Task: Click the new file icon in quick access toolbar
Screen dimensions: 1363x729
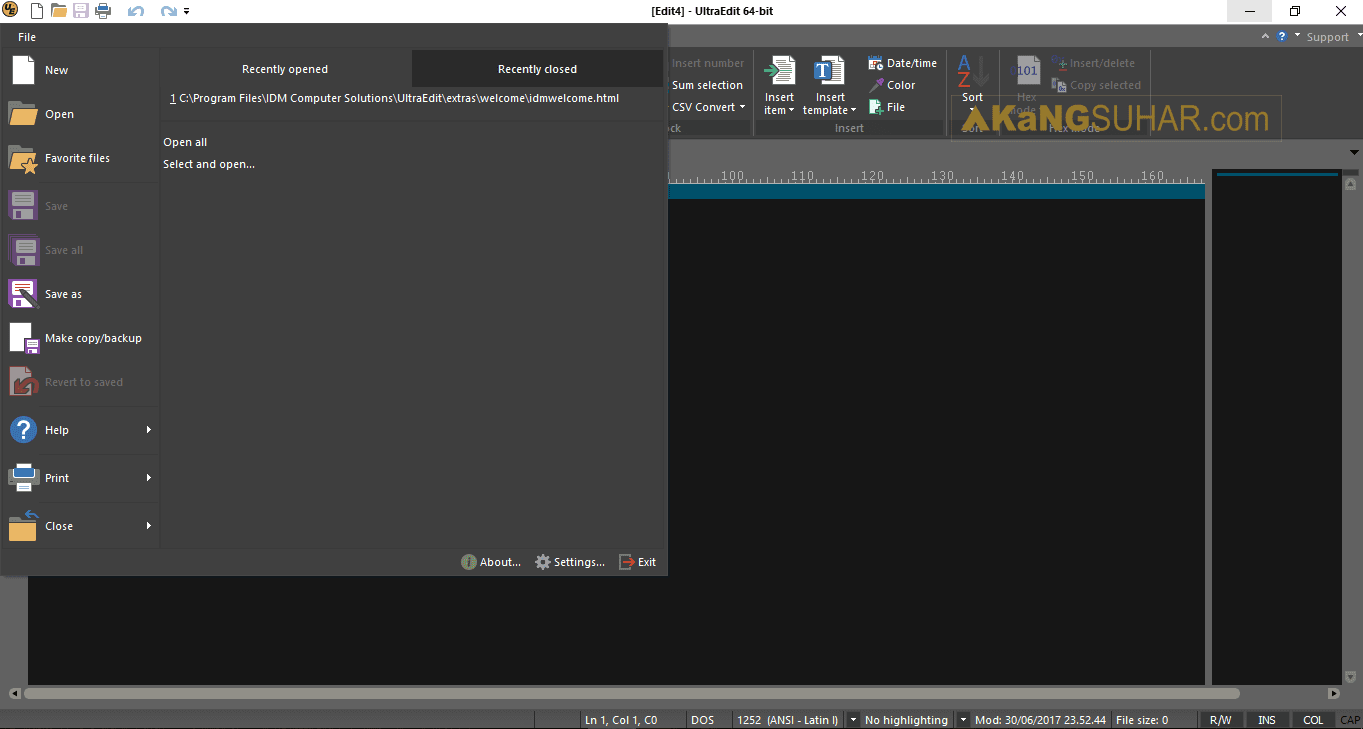Action: point(37,11)
